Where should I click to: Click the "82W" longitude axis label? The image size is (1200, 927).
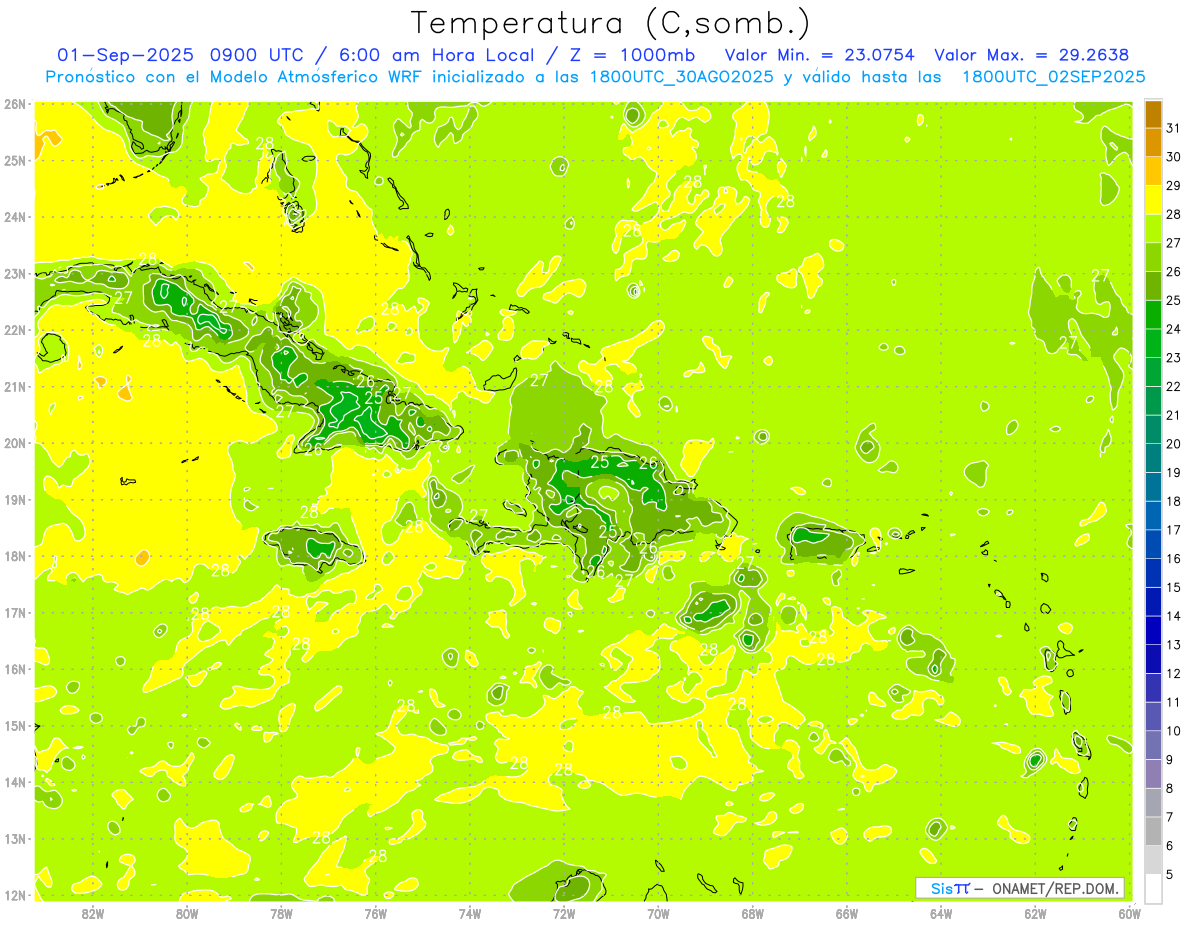coord(93,913)
